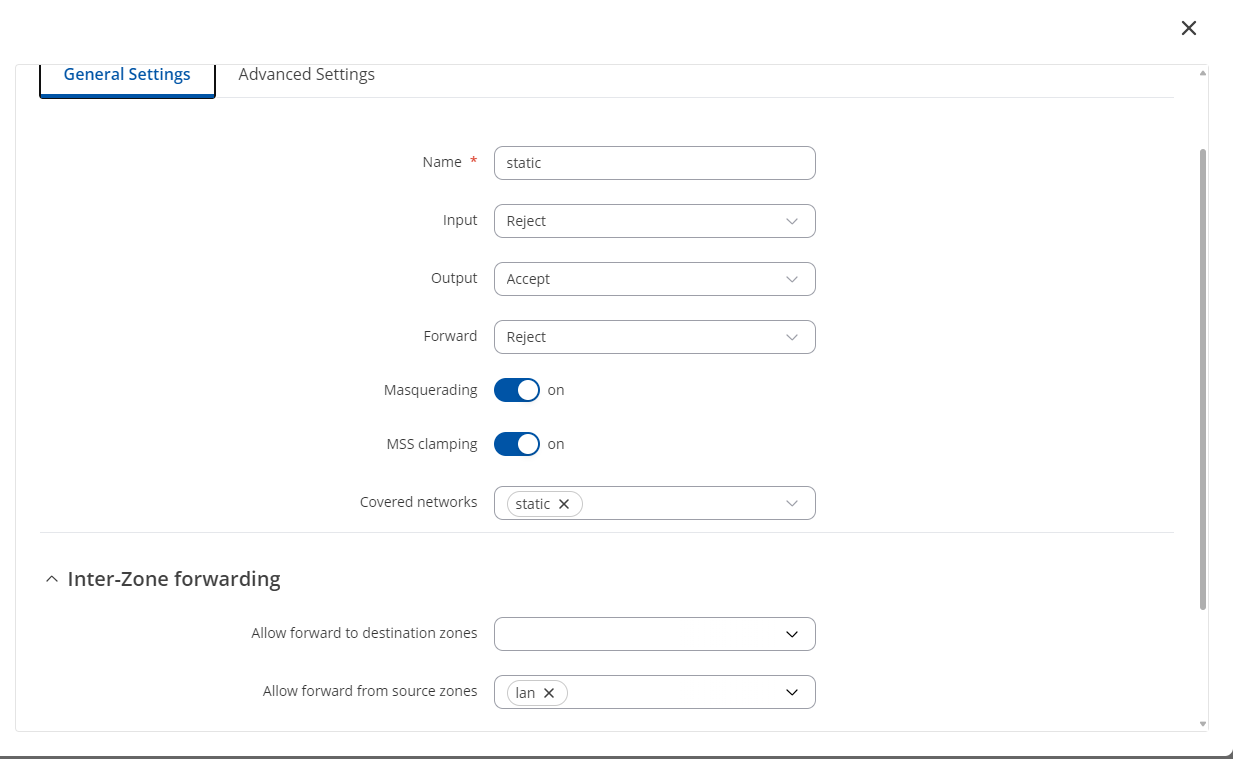Remove the lan tag from source zones
Viewport: 1233px width, 759px height.
(549, 693)
